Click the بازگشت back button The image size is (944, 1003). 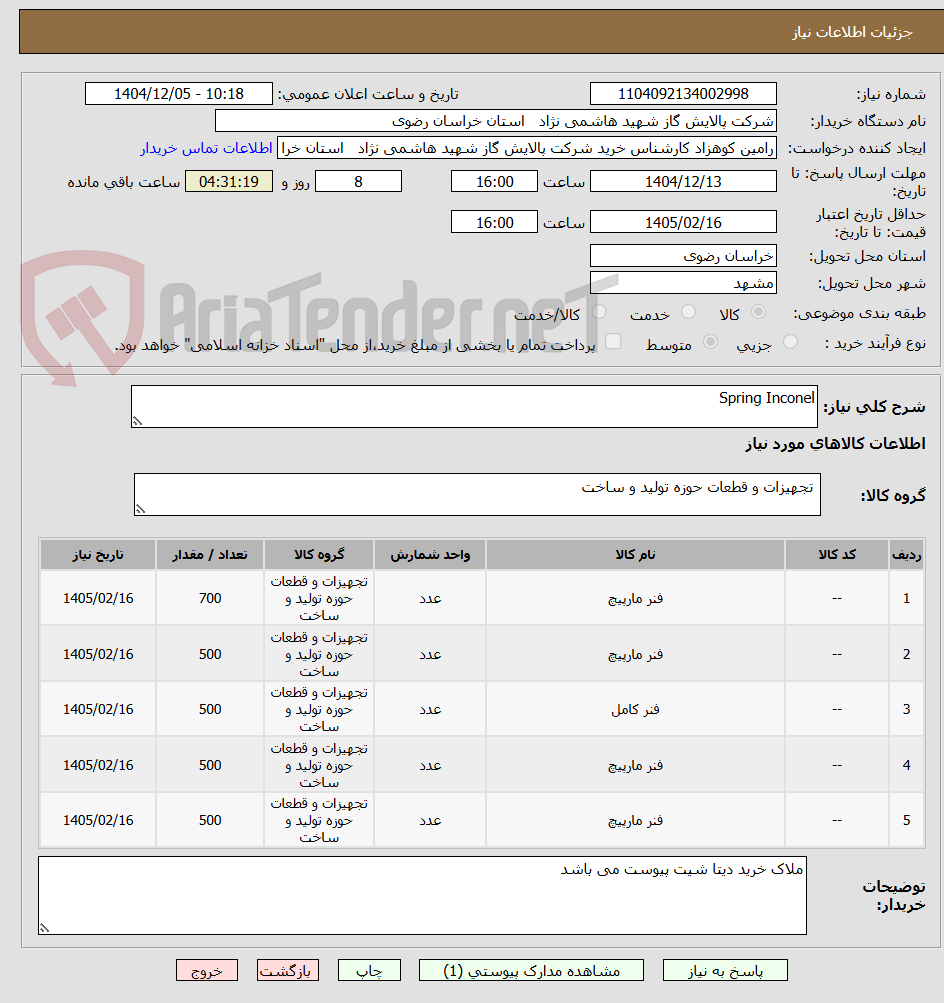pos(288,970)
